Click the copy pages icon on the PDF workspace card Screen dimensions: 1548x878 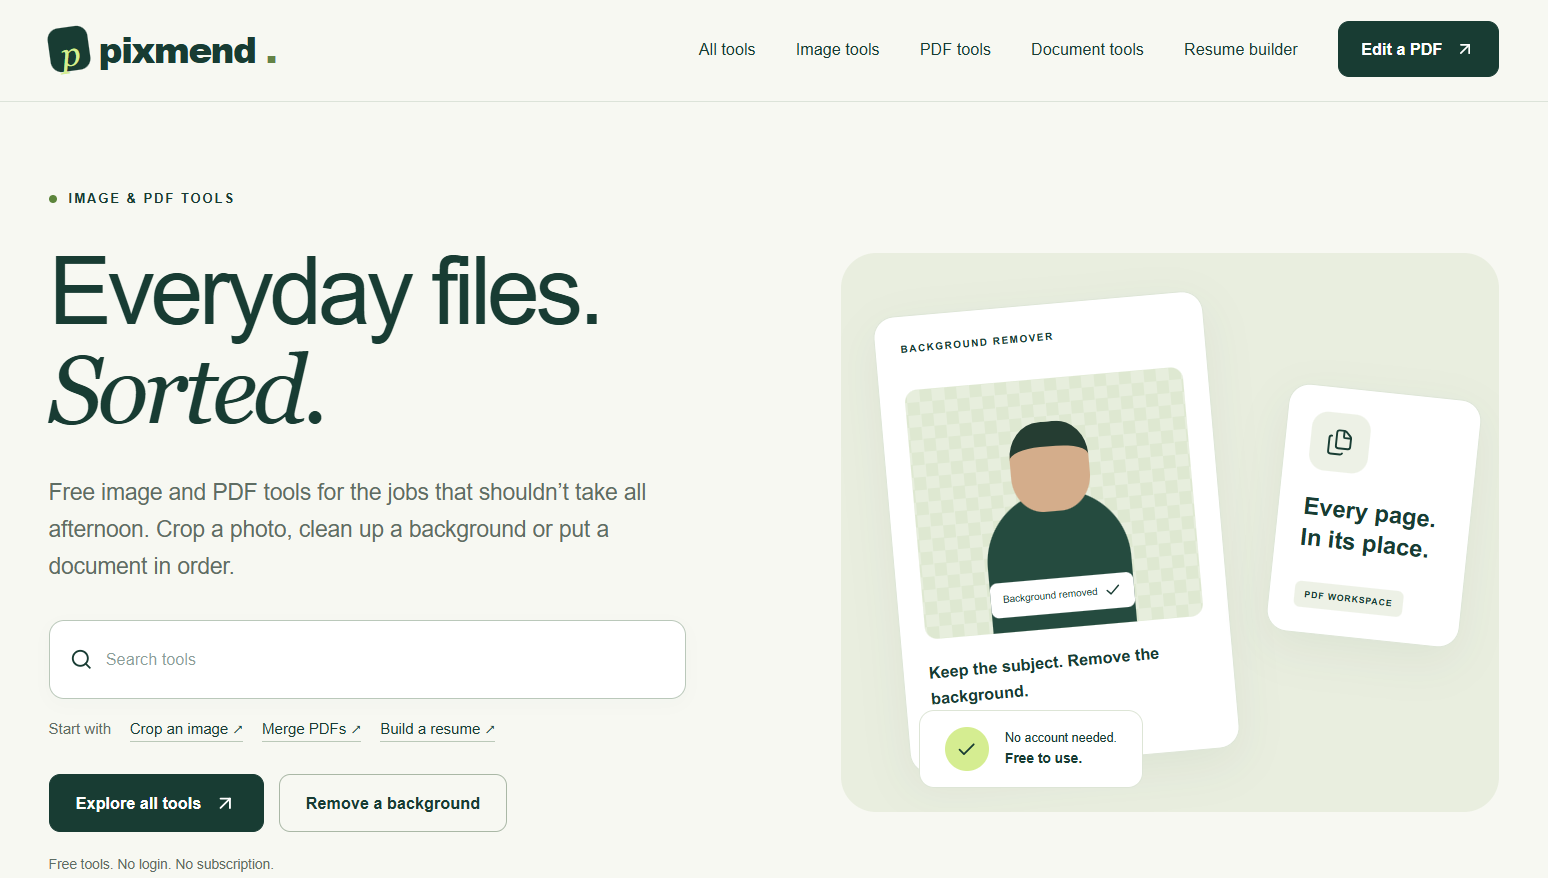1339,442
